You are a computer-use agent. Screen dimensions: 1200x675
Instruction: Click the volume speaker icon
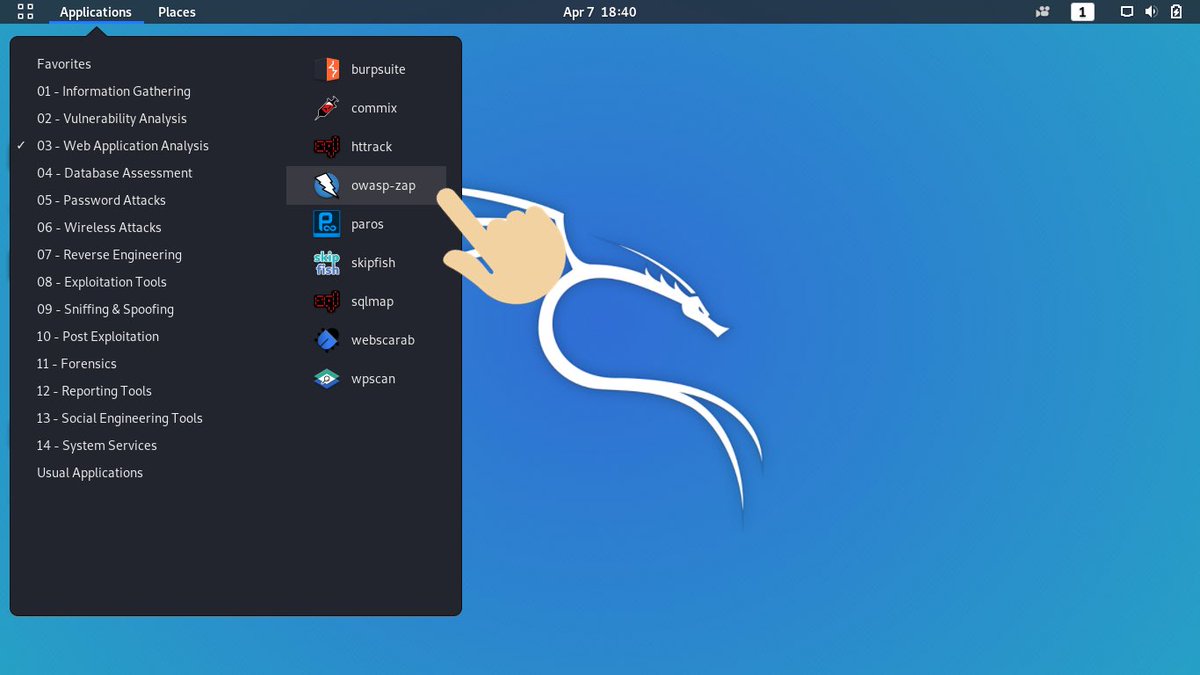[1151, 12]
